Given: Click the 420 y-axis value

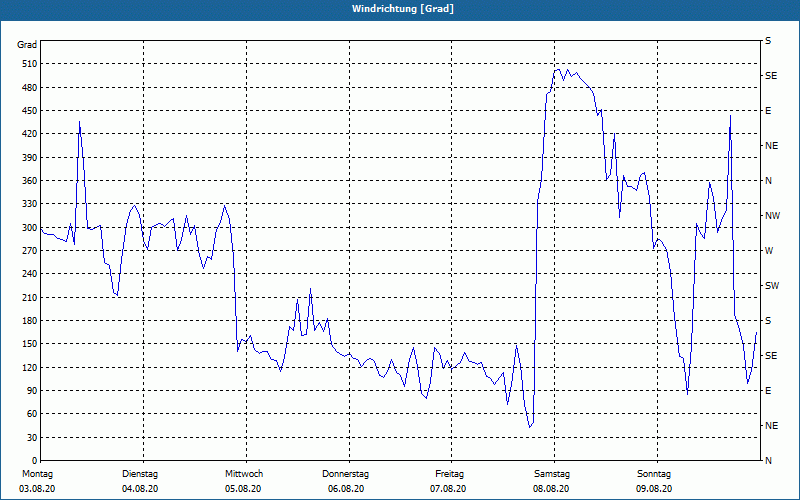Looking at the screenshot, I should coord(30,134).
